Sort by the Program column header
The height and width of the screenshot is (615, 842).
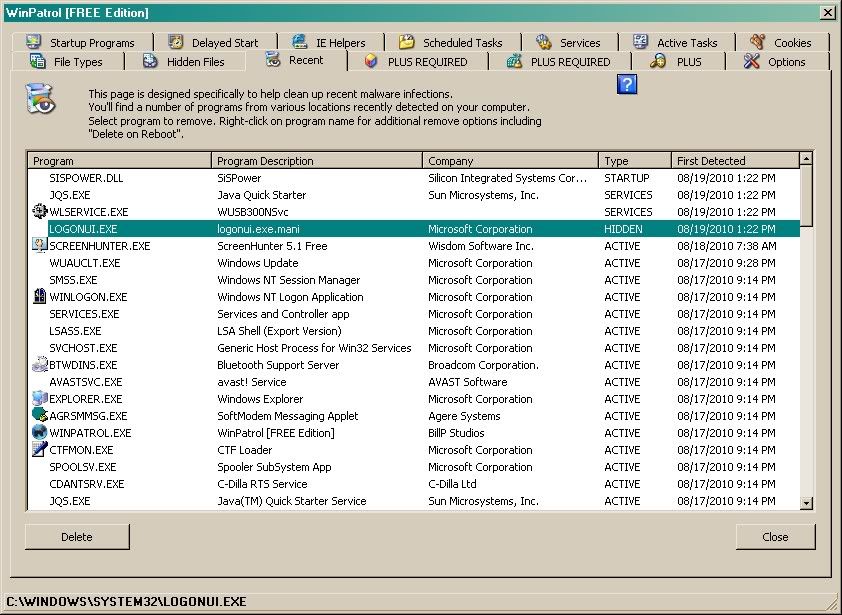[x=120, y=161]
